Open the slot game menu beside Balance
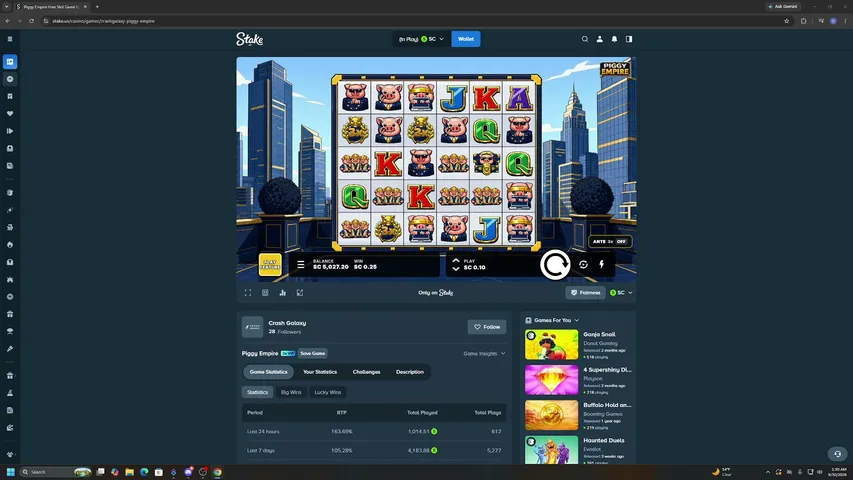853x480 pixels. click(301, 264)
